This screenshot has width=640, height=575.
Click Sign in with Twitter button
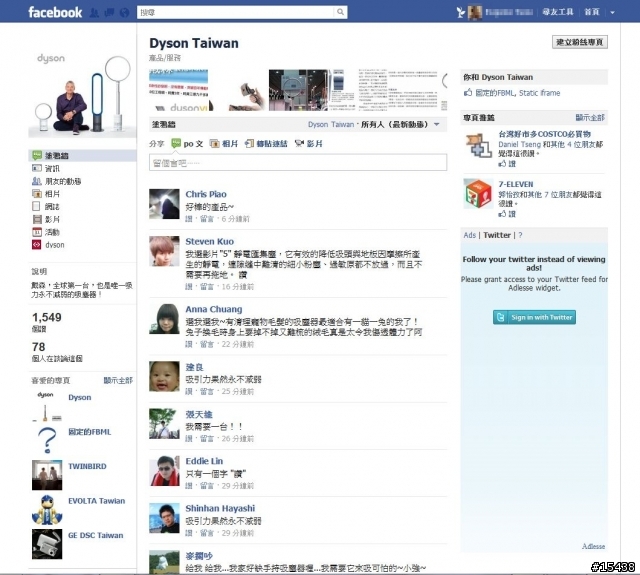[534, 317]
